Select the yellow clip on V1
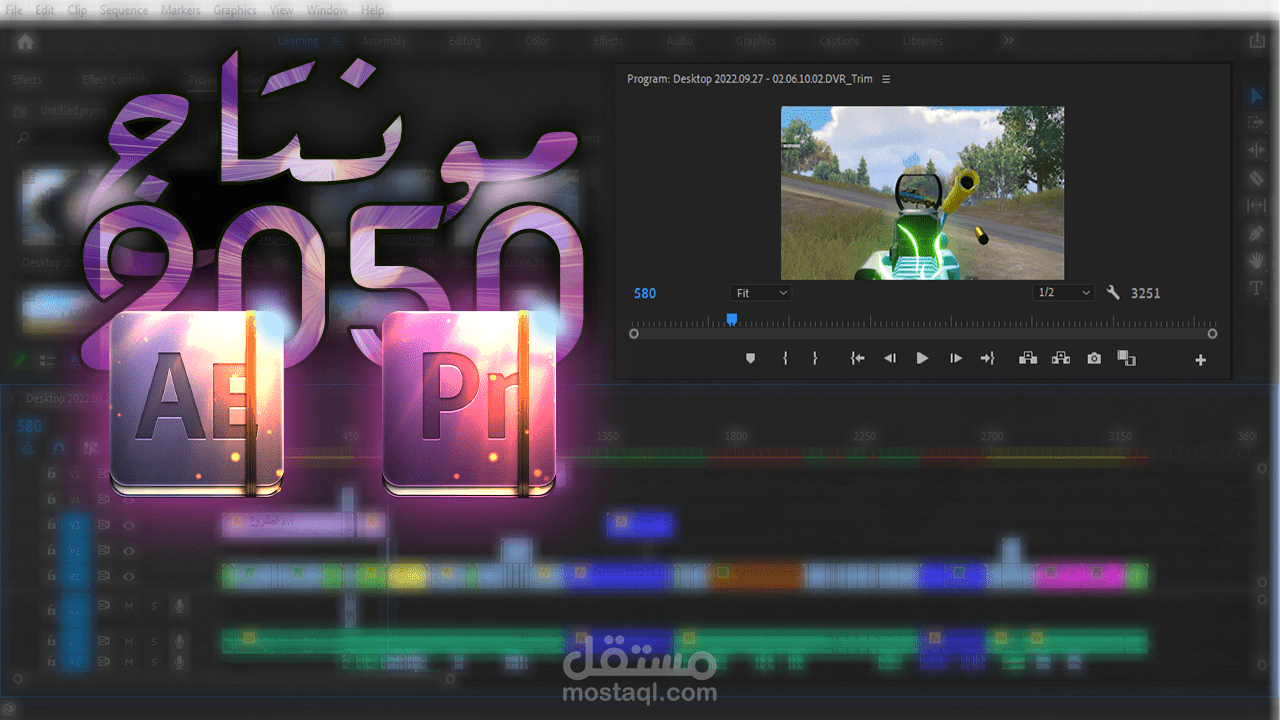This screenshot has width=1280, height=720. 406,576
